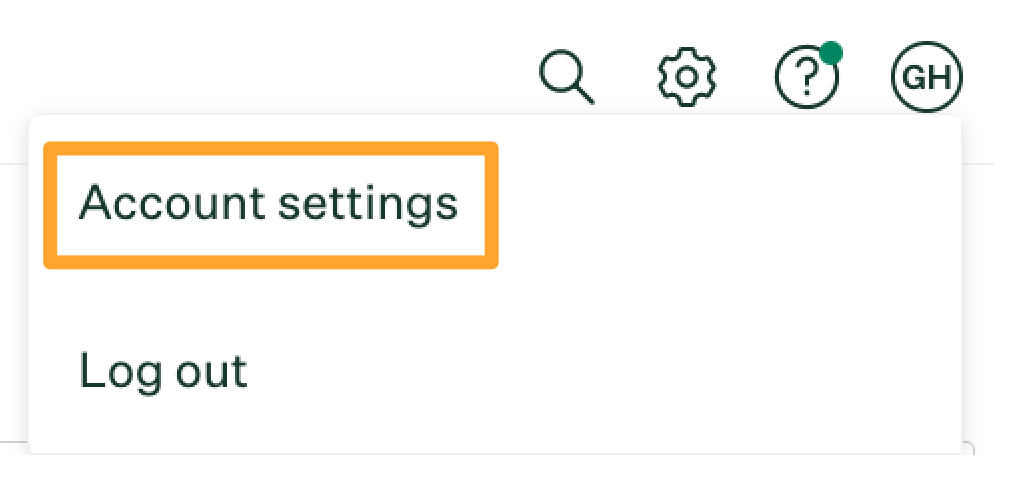
Task: Click the orange-highlighted Account settings entry
Action: click(x=271, y=205)
